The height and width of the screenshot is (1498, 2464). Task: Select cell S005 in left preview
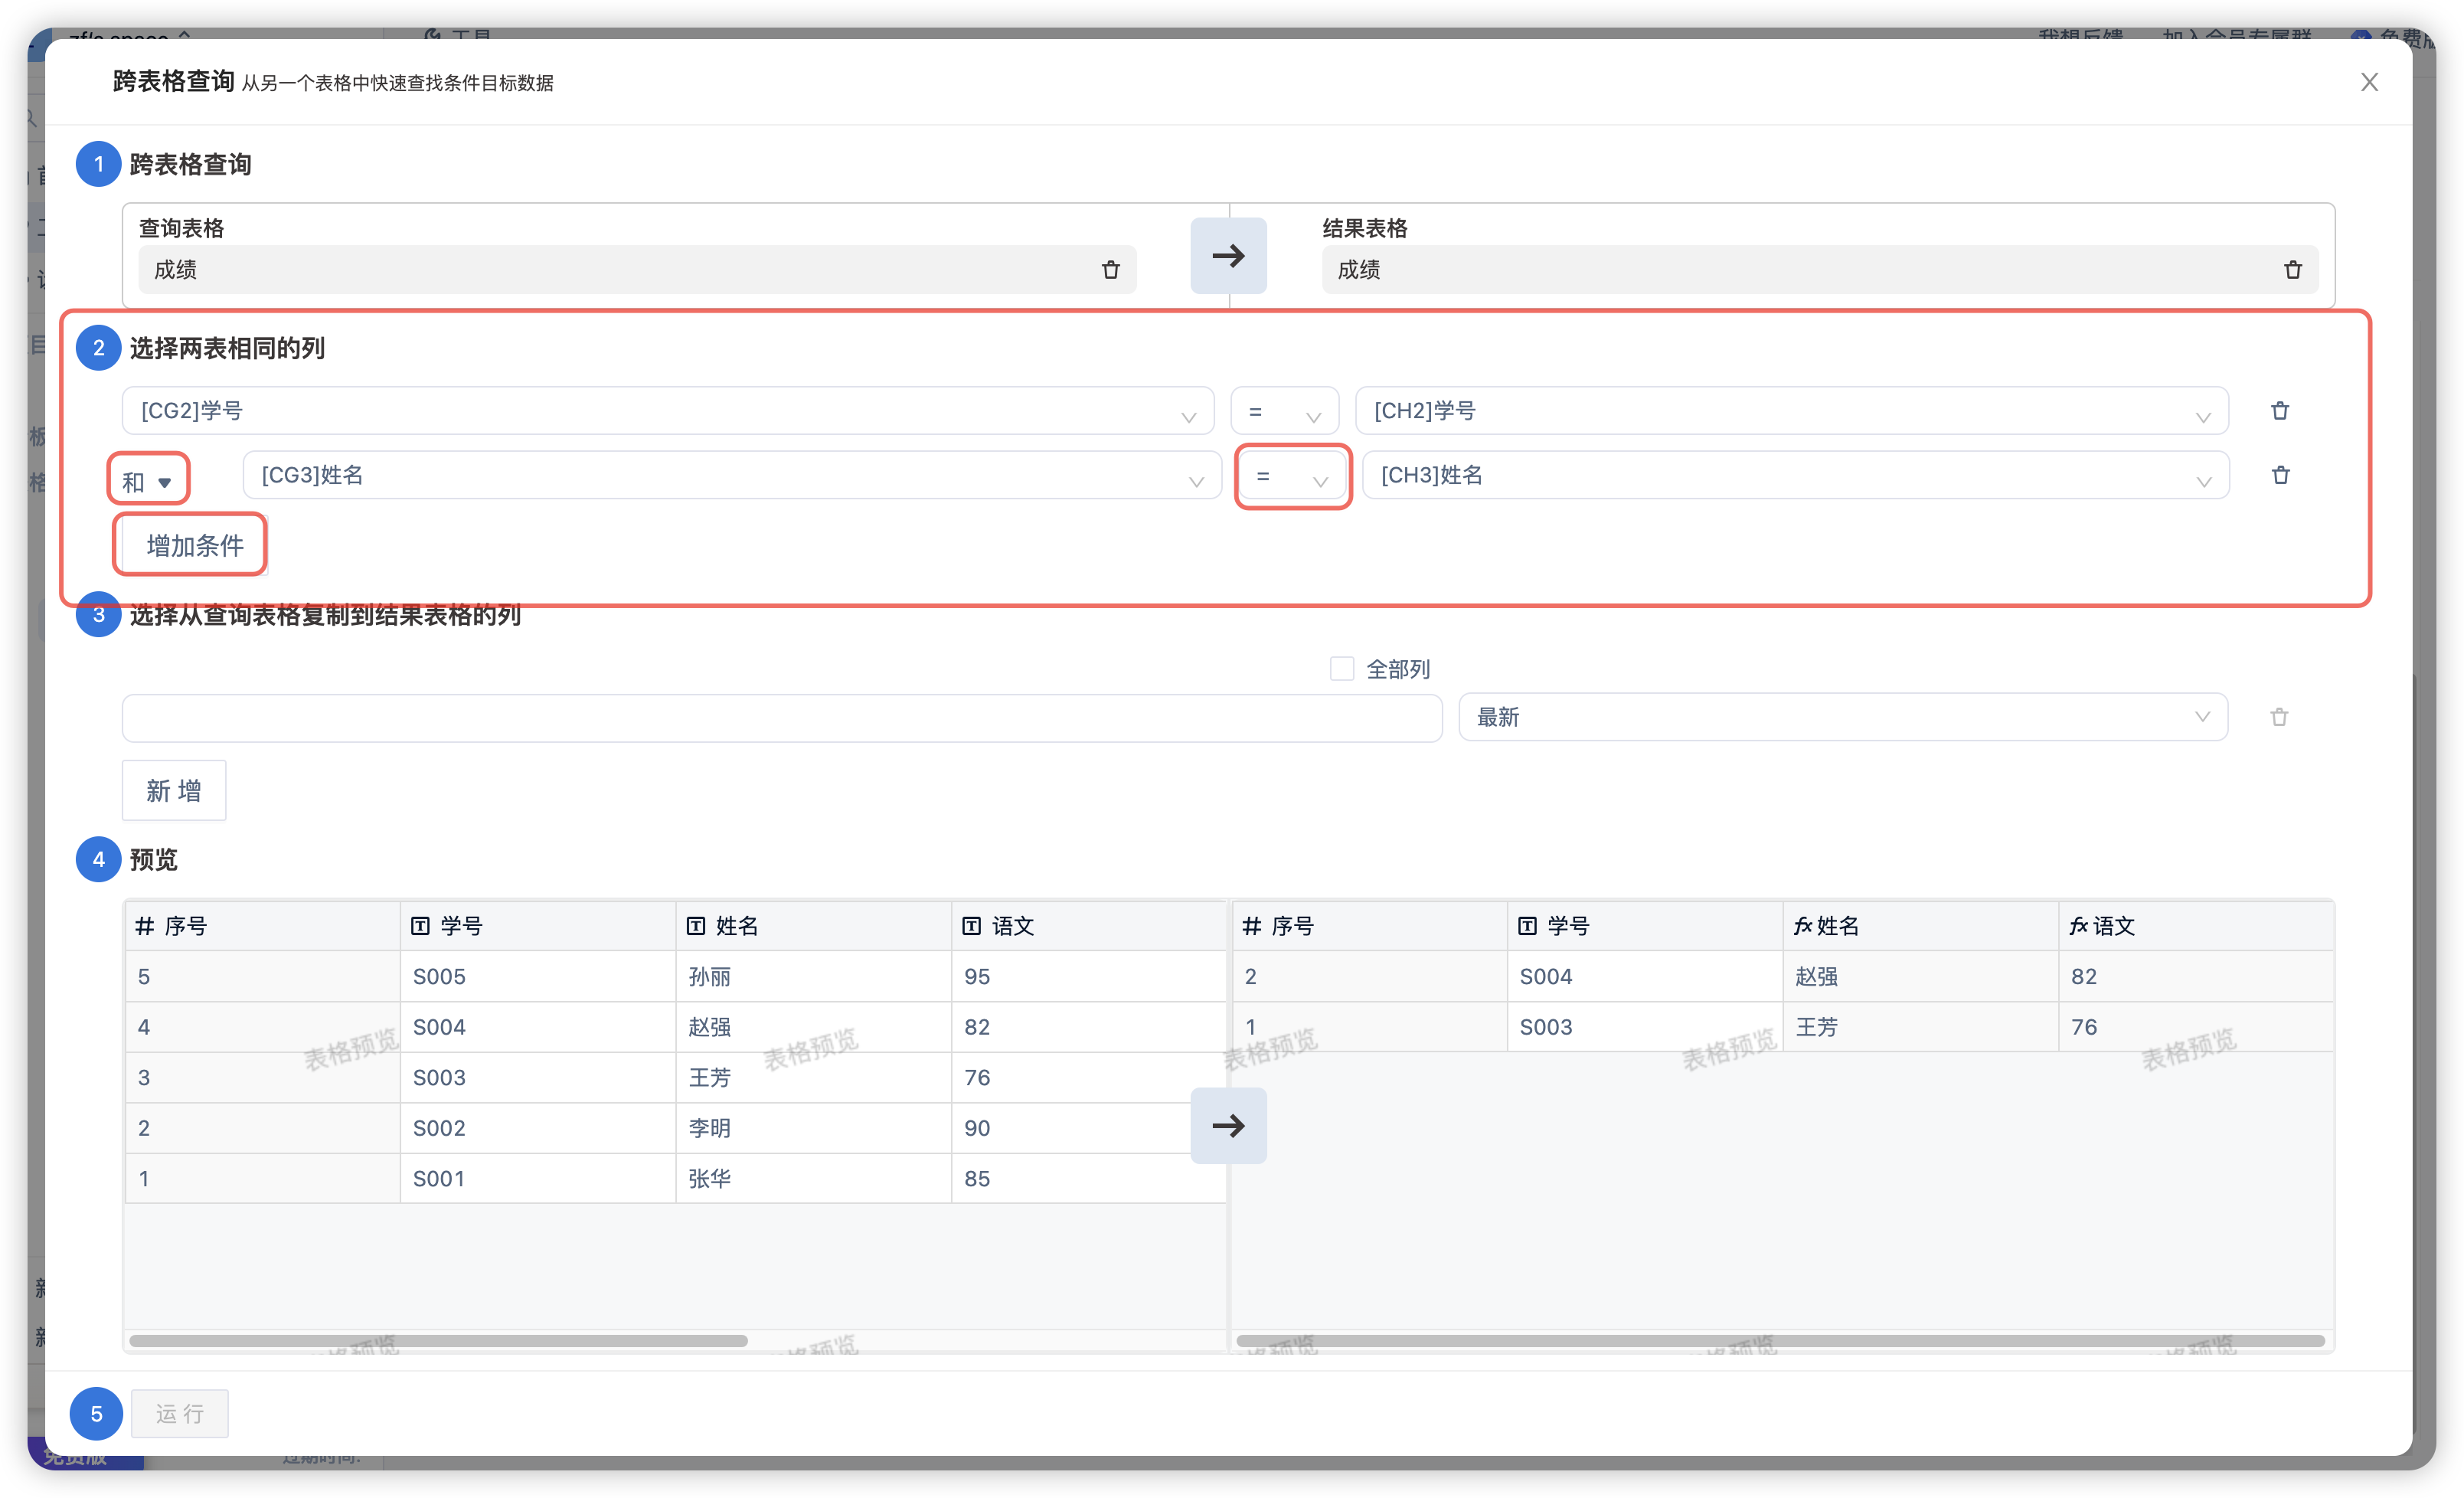coord(538,977)
